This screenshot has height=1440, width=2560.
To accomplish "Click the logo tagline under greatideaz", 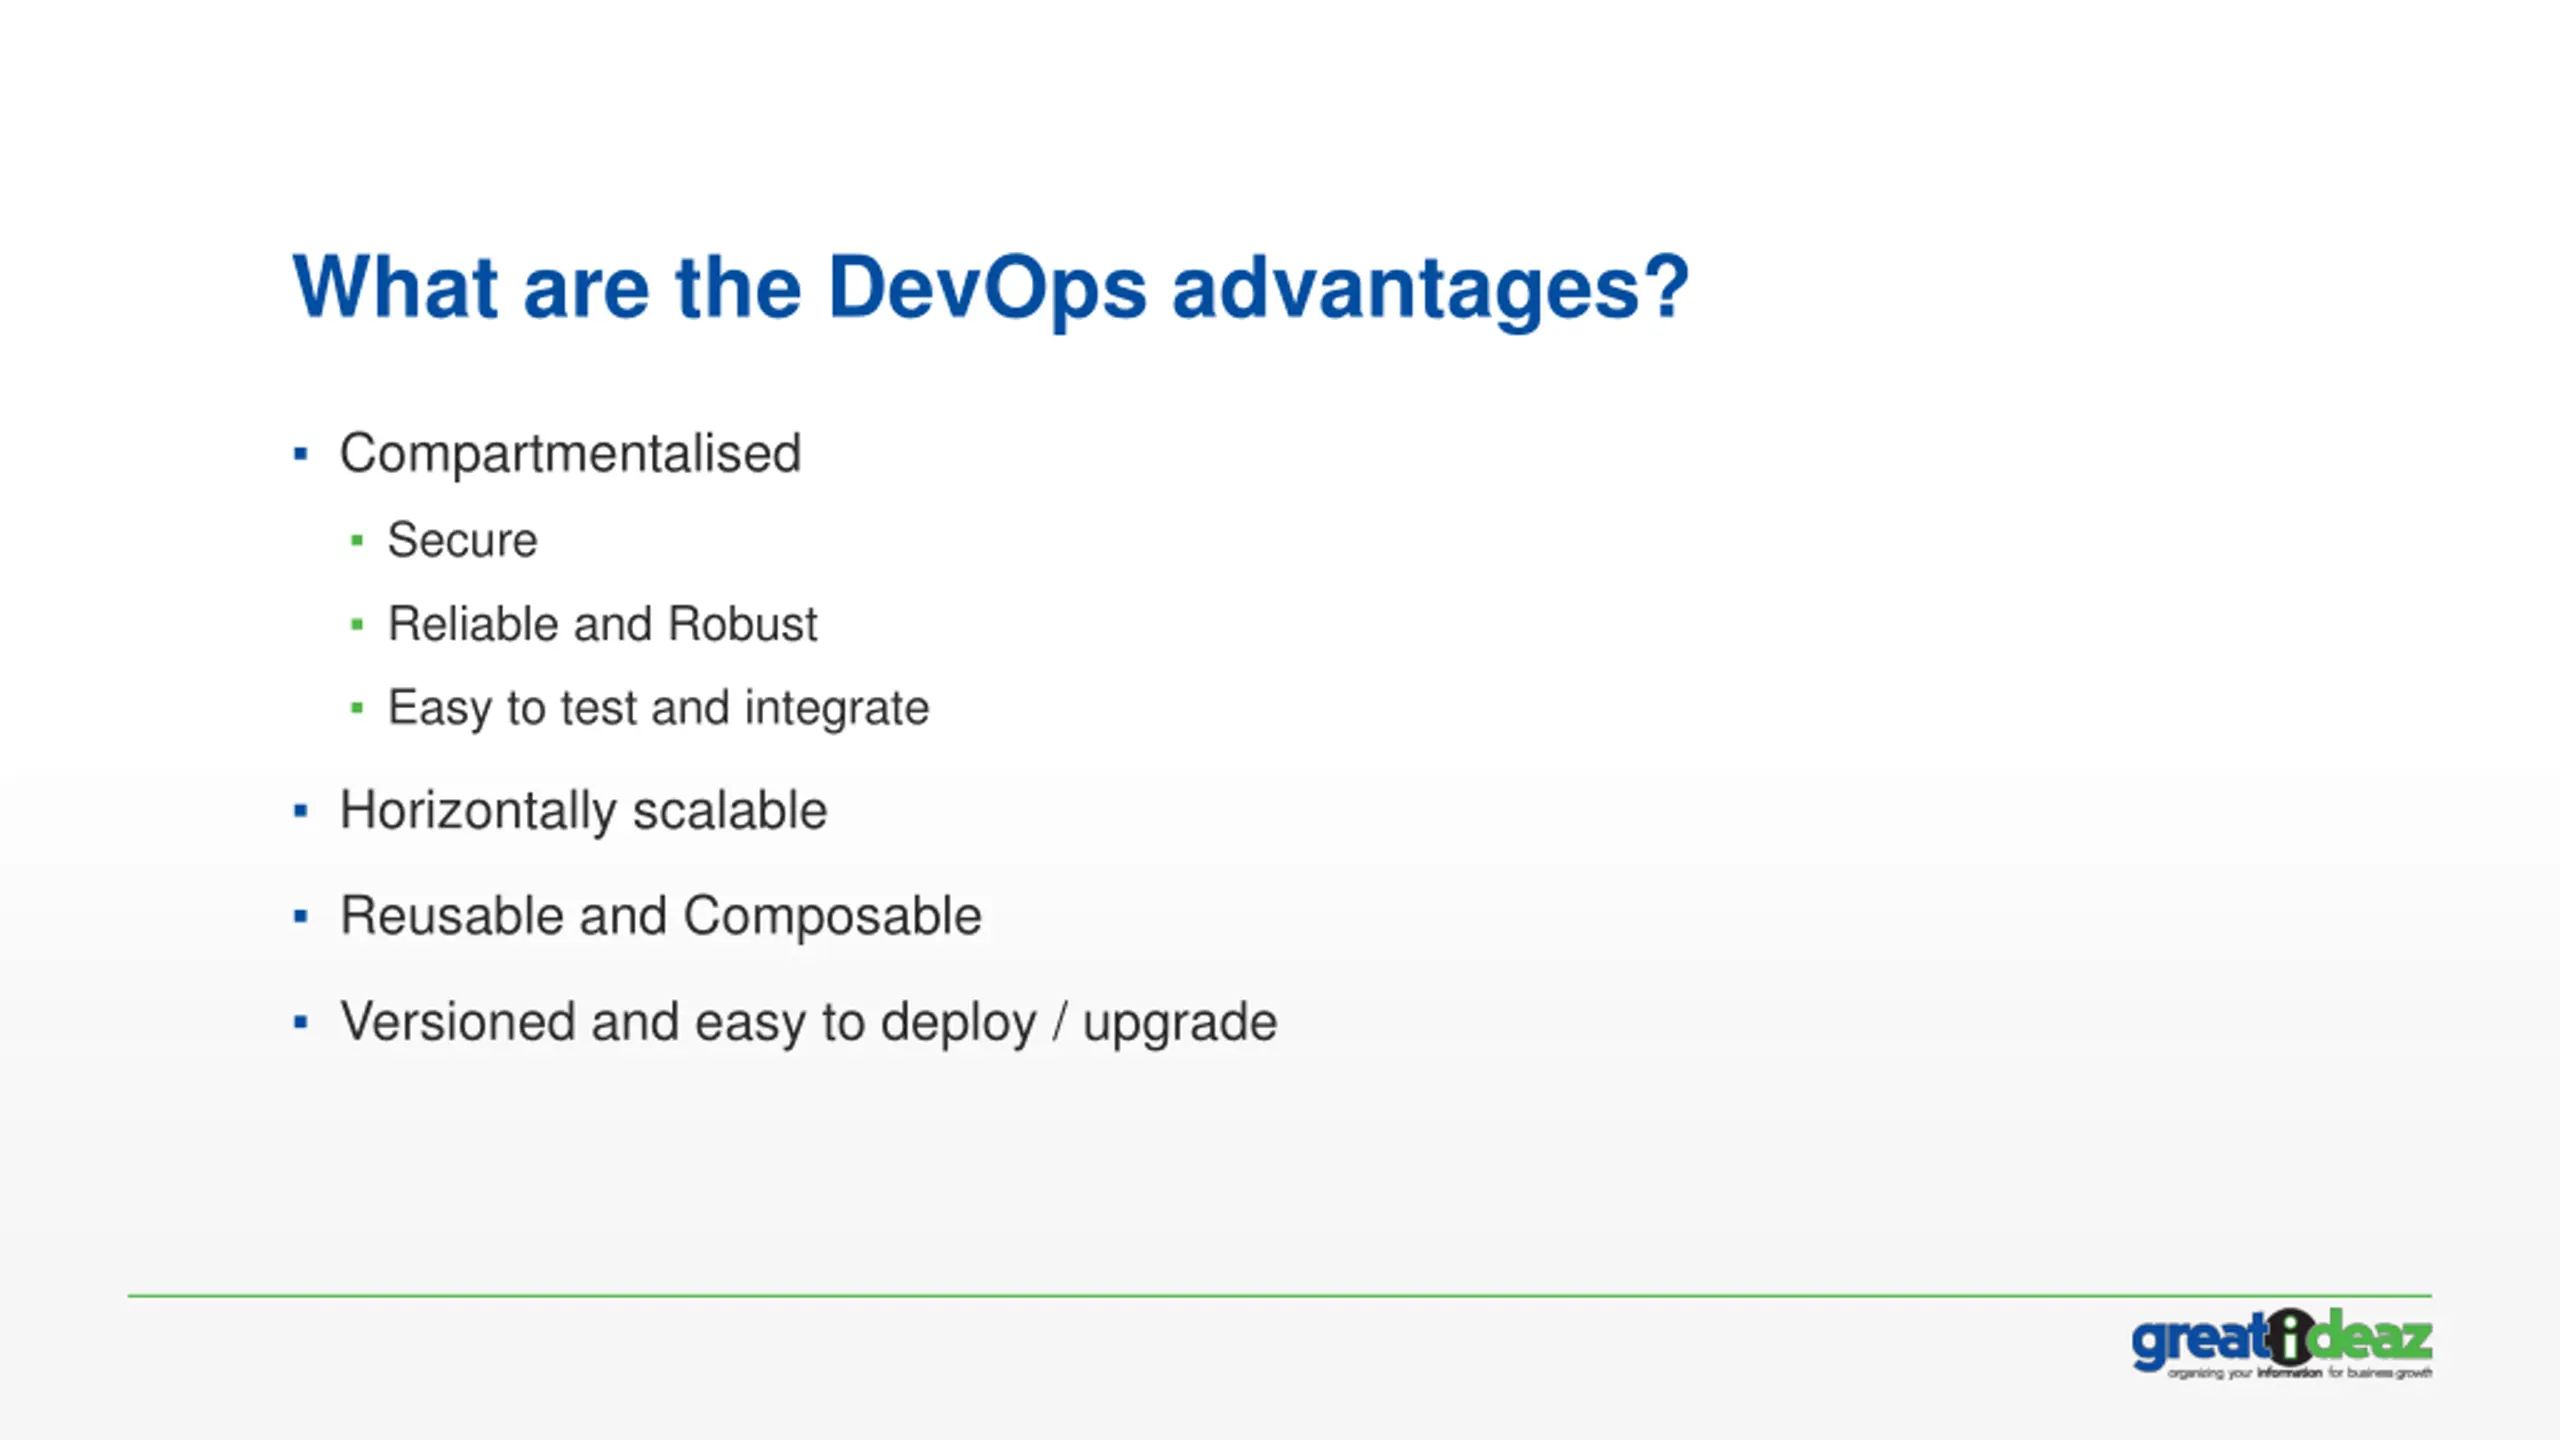I will click(2299, 1373).
